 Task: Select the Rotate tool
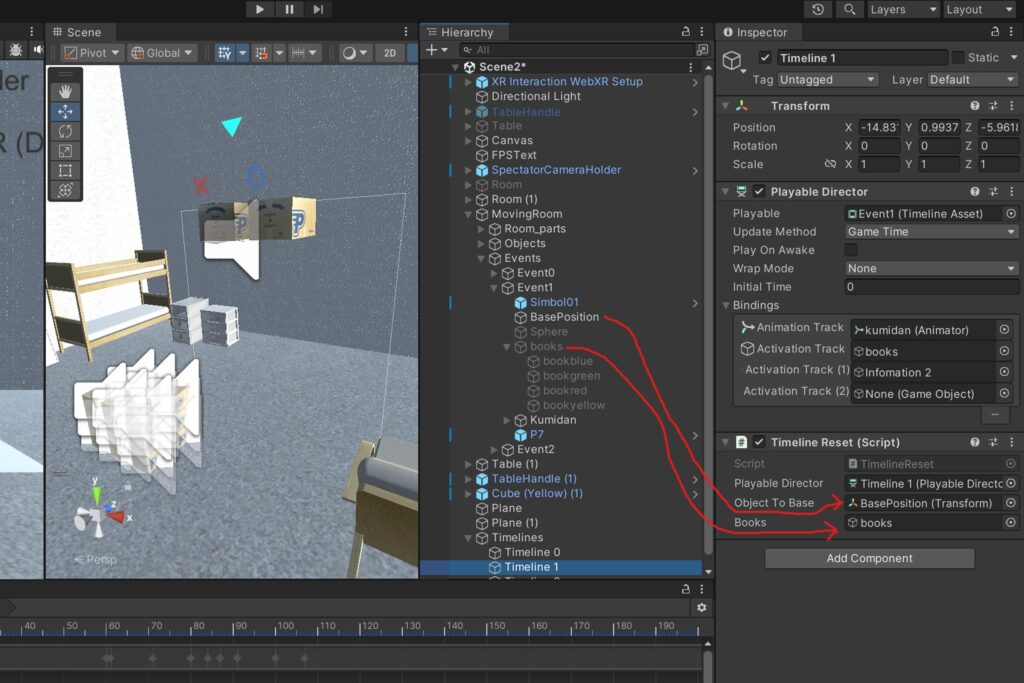click(x=65, y=131)
